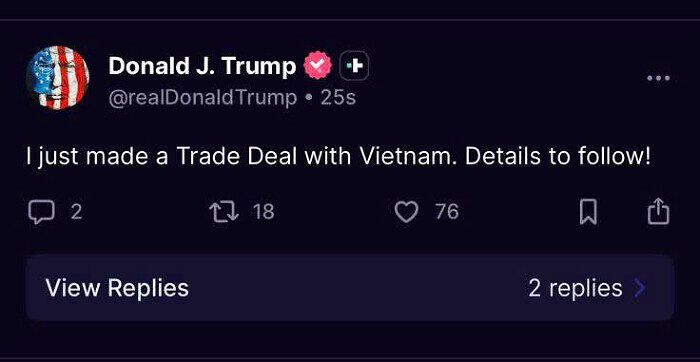The height and width of the screenshot is (362, 700).
Task: Select the View Replies label
Action: pyautogui.click(x=117, y=288)
